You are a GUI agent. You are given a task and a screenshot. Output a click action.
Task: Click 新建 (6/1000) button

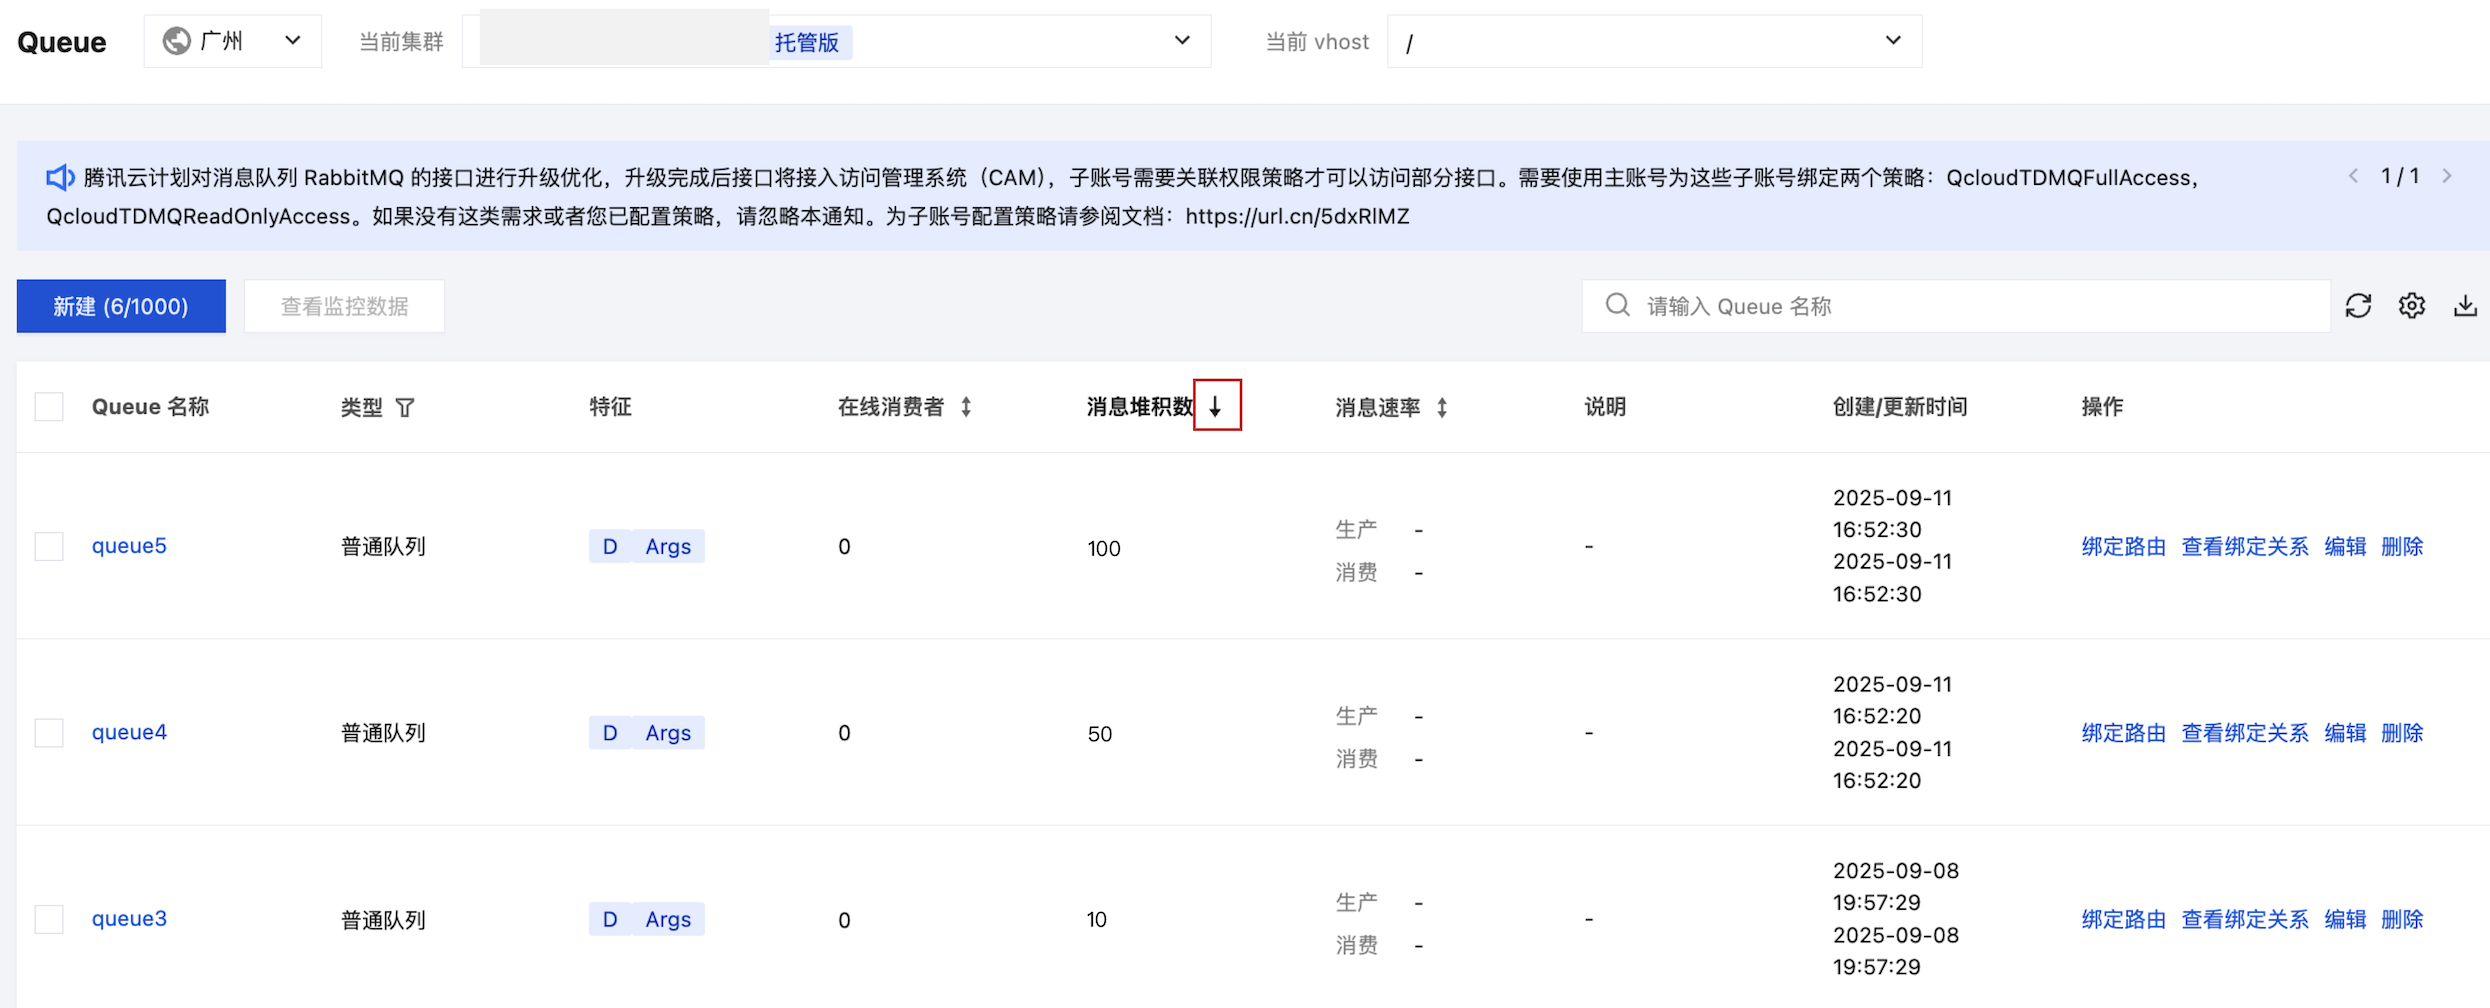coord(121,306)
